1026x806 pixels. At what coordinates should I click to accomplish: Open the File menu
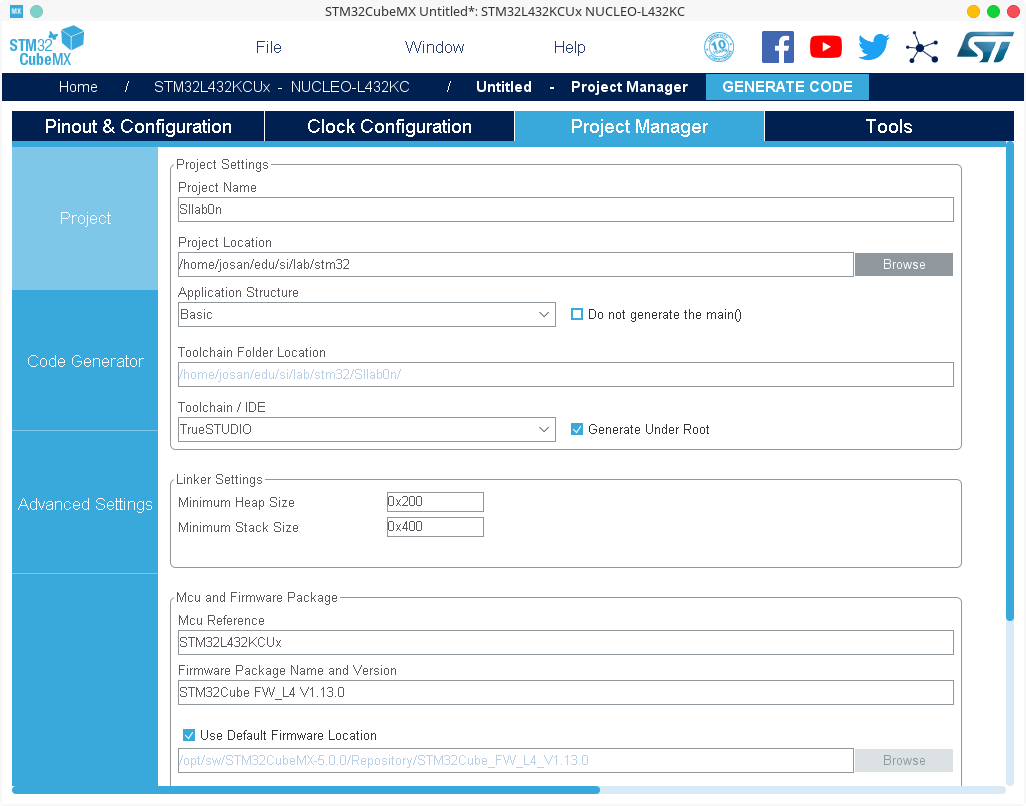point(268,47)
